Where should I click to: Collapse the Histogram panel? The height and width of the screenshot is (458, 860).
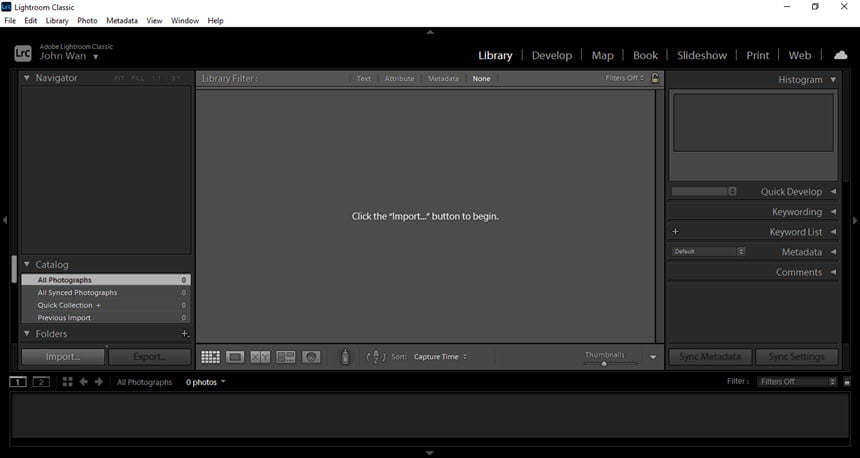(x=833, y=80)
